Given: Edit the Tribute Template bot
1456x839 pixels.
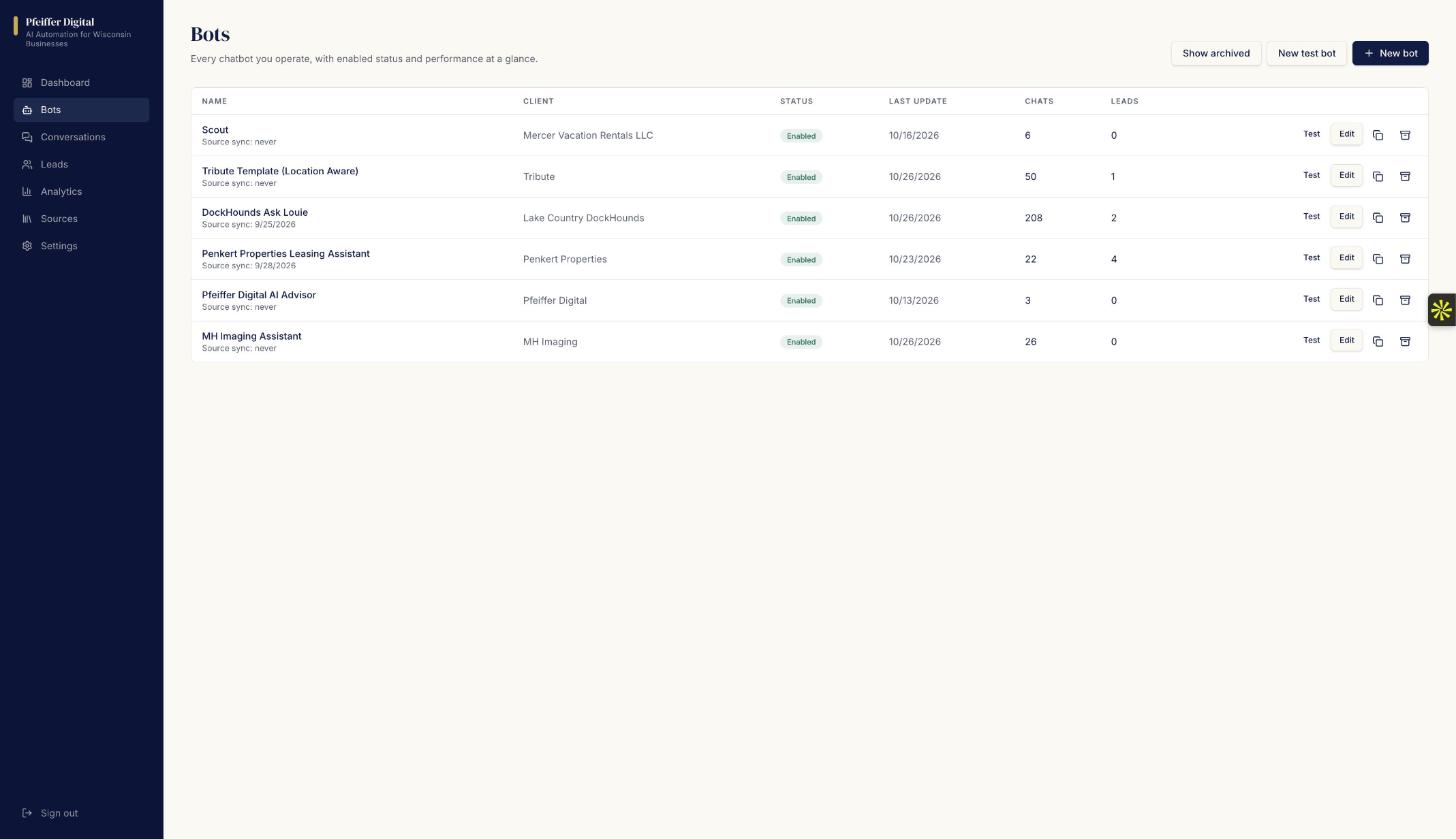Looking at the screenshot, I should pyautogui.click(x=1347, y=175).
